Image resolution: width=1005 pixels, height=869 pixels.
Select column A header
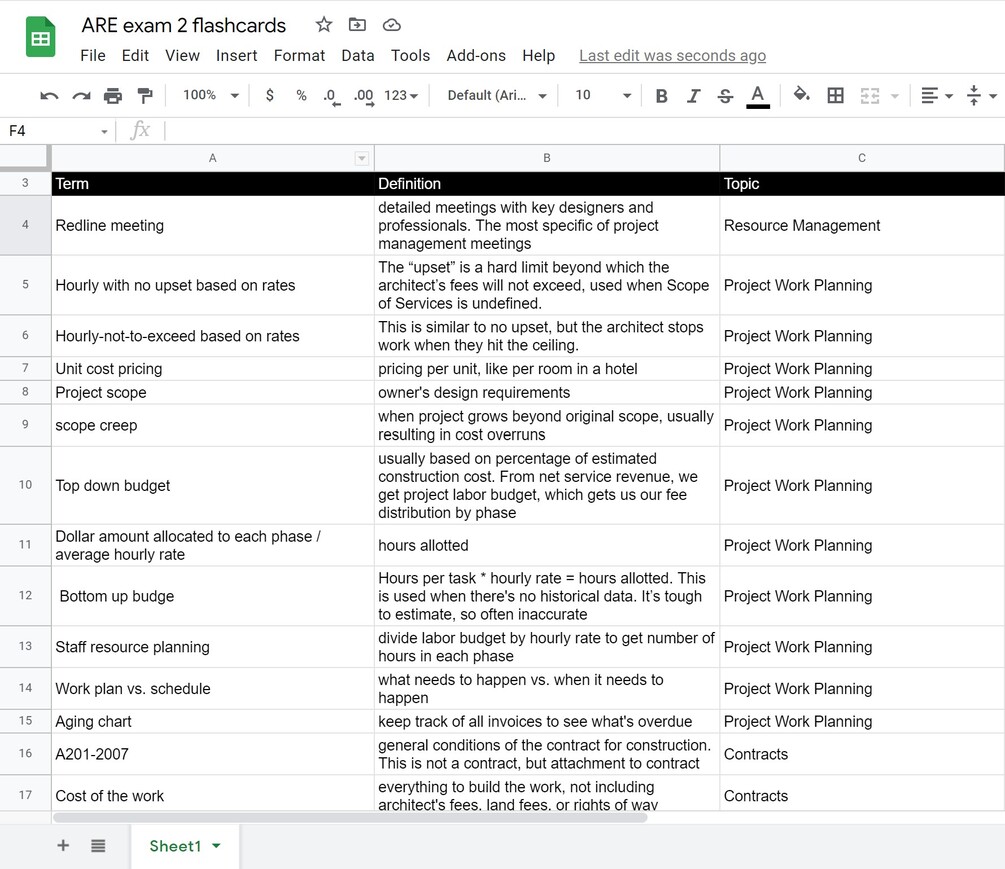(213, 158)
